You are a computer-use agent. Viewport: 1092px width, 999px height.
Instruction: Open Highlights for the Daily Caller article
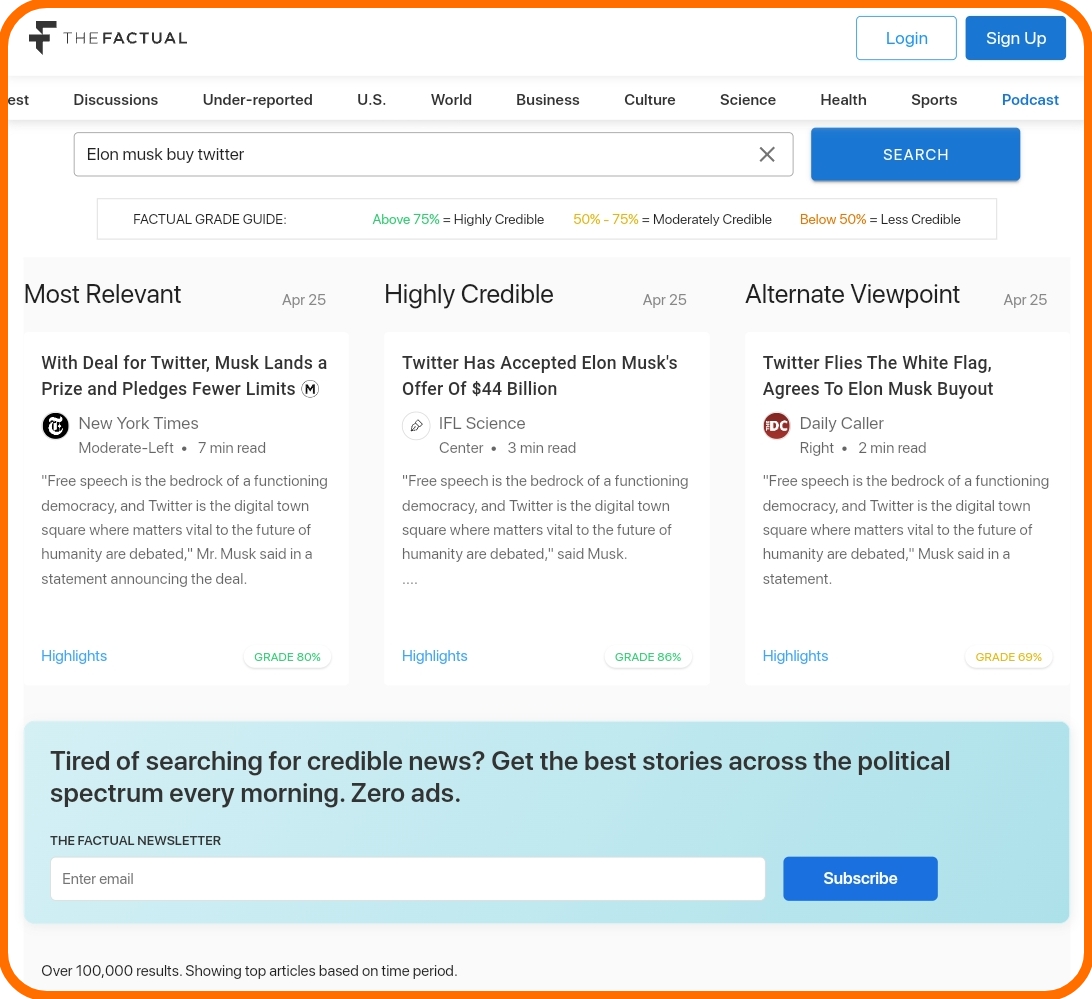click(x=795, y=656)
